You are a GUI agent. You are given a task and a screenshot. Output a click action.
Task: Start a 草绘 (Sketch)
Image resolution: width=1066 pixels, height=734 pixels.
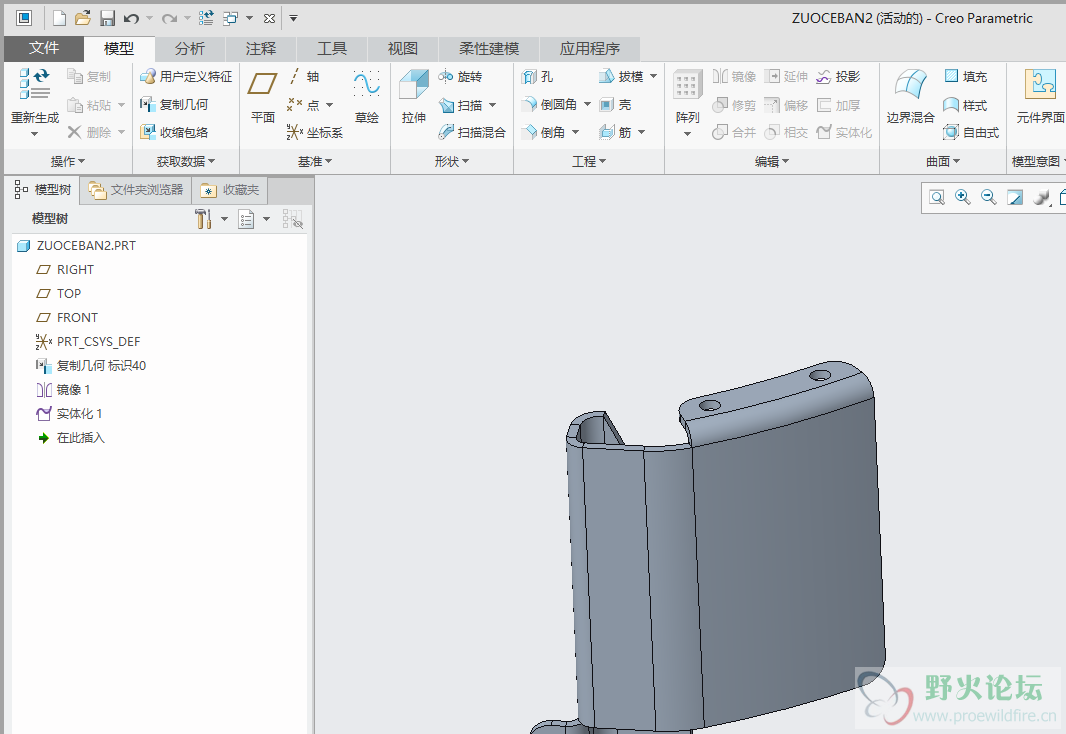[366, 97]
